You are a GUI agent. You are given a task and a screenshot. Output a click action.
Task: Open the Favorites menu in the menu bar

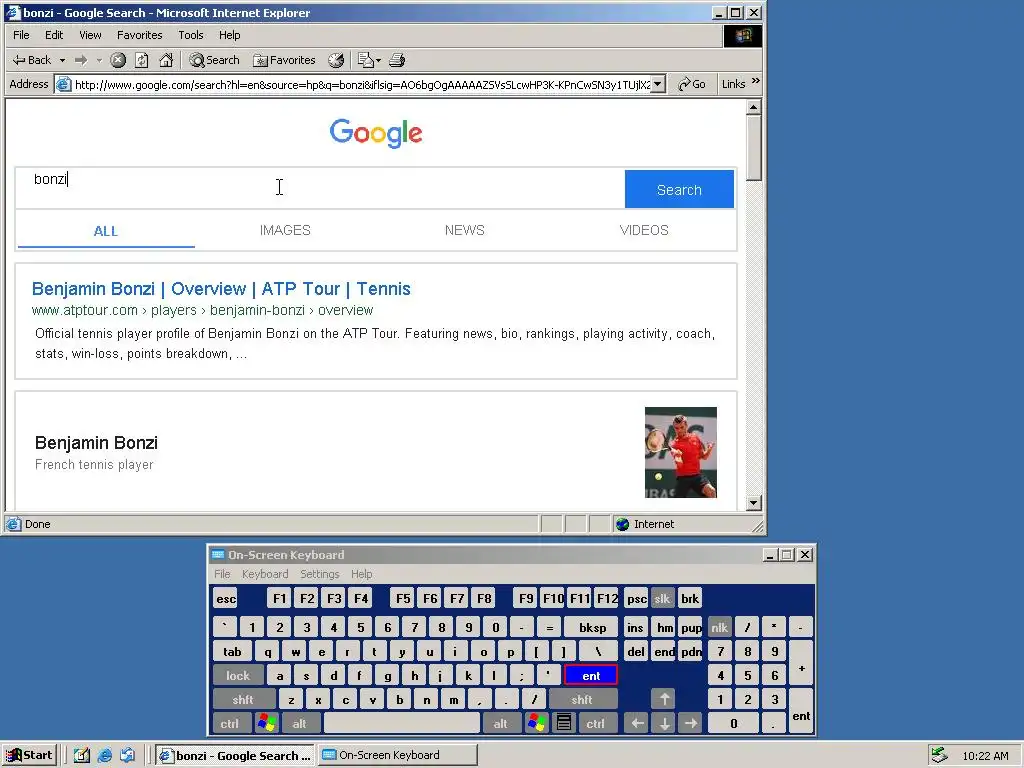[139, 35]
